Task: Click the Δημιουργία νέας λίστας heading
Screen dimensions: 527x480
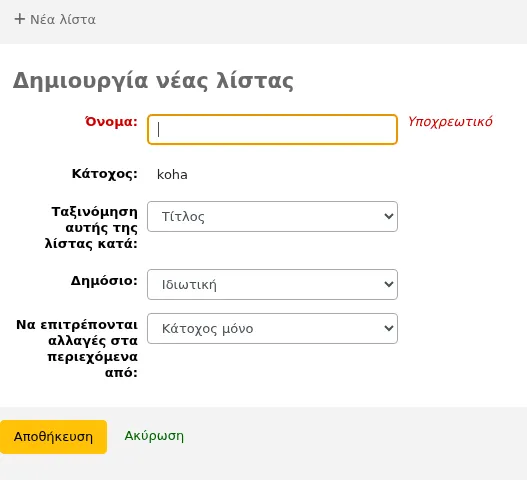Action: pos(153,81)
